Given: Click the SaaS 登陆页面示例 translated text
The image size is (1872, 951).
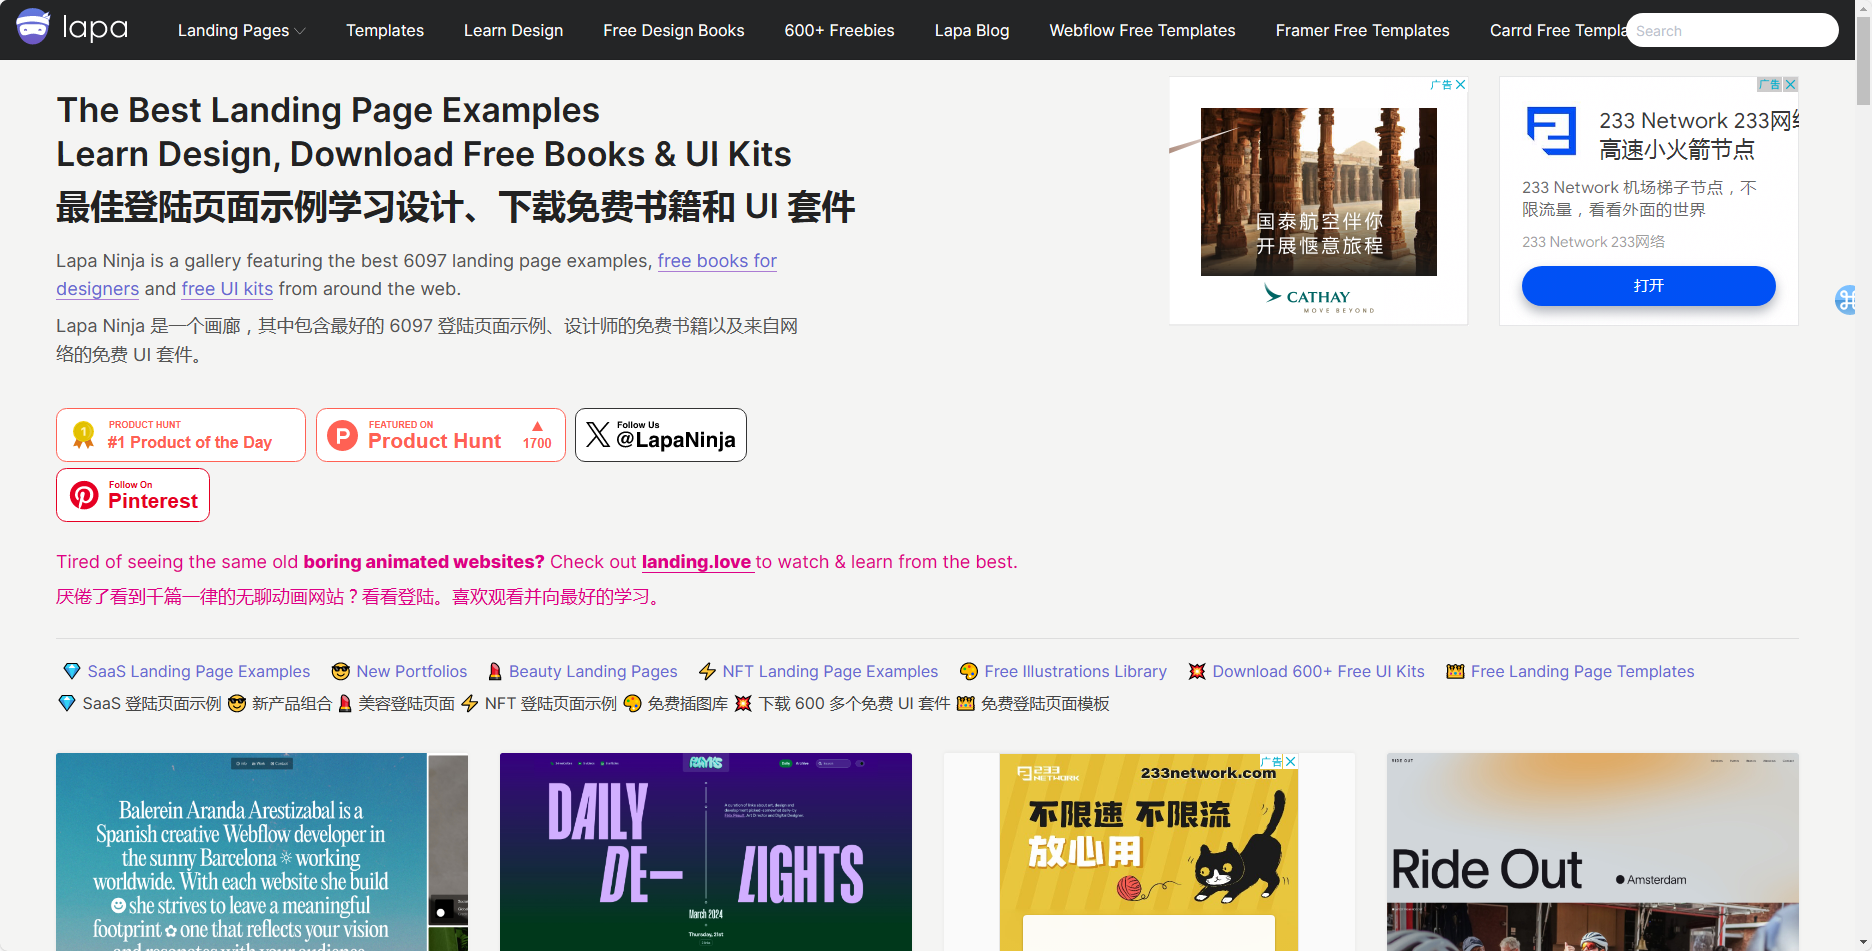Looking at the screenshot, I should click(152, 704).
